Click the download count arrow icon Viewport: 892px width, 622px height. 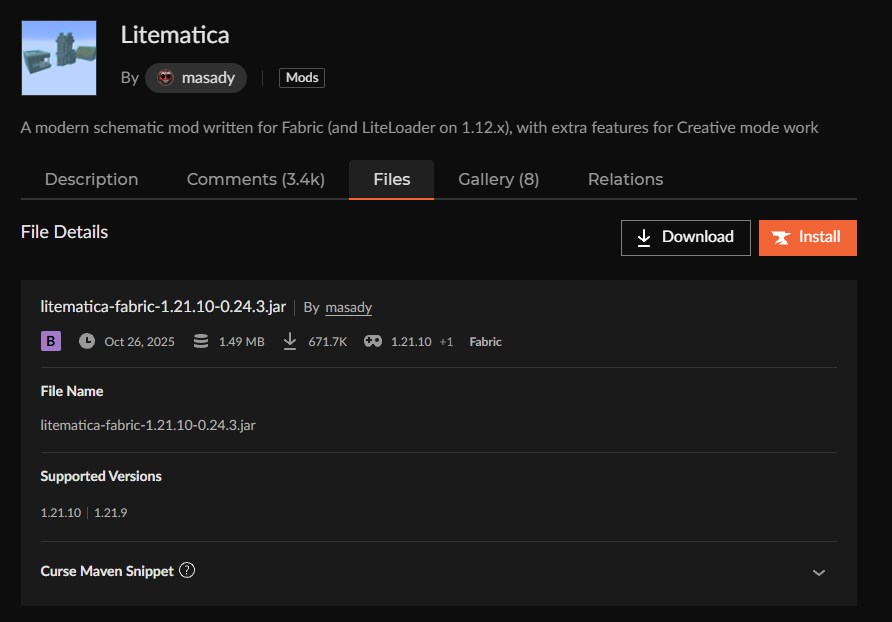pyautogui.click(x=290, y=342)
